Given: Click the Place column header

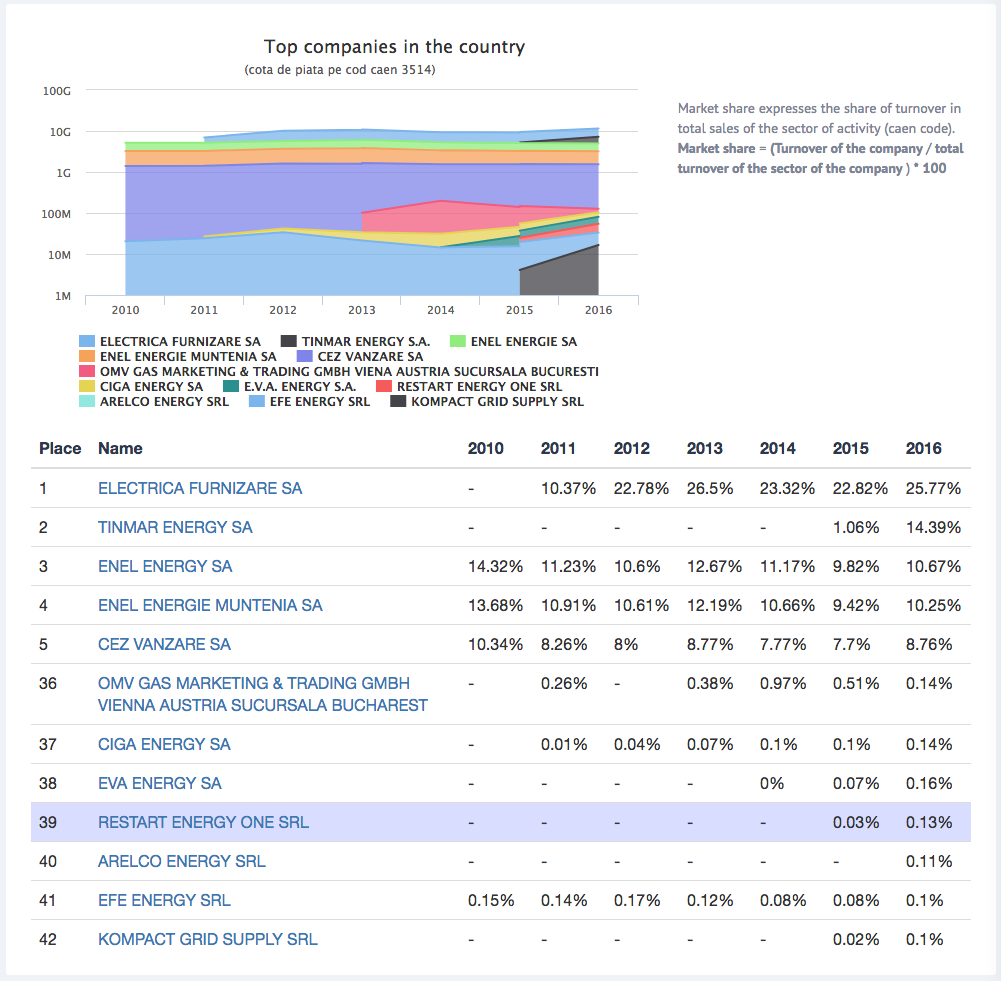Looking at the screenshot, I should point(60,448).
